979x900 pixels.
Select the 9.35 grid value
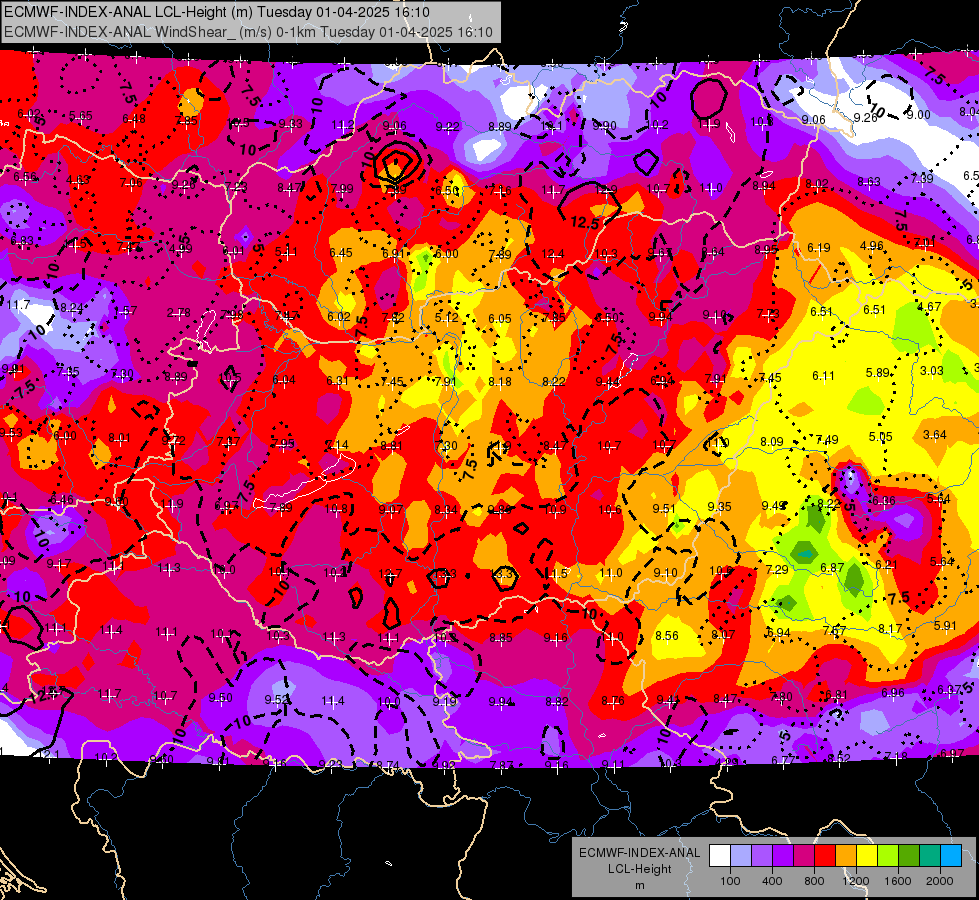click(x=719, y=507)
